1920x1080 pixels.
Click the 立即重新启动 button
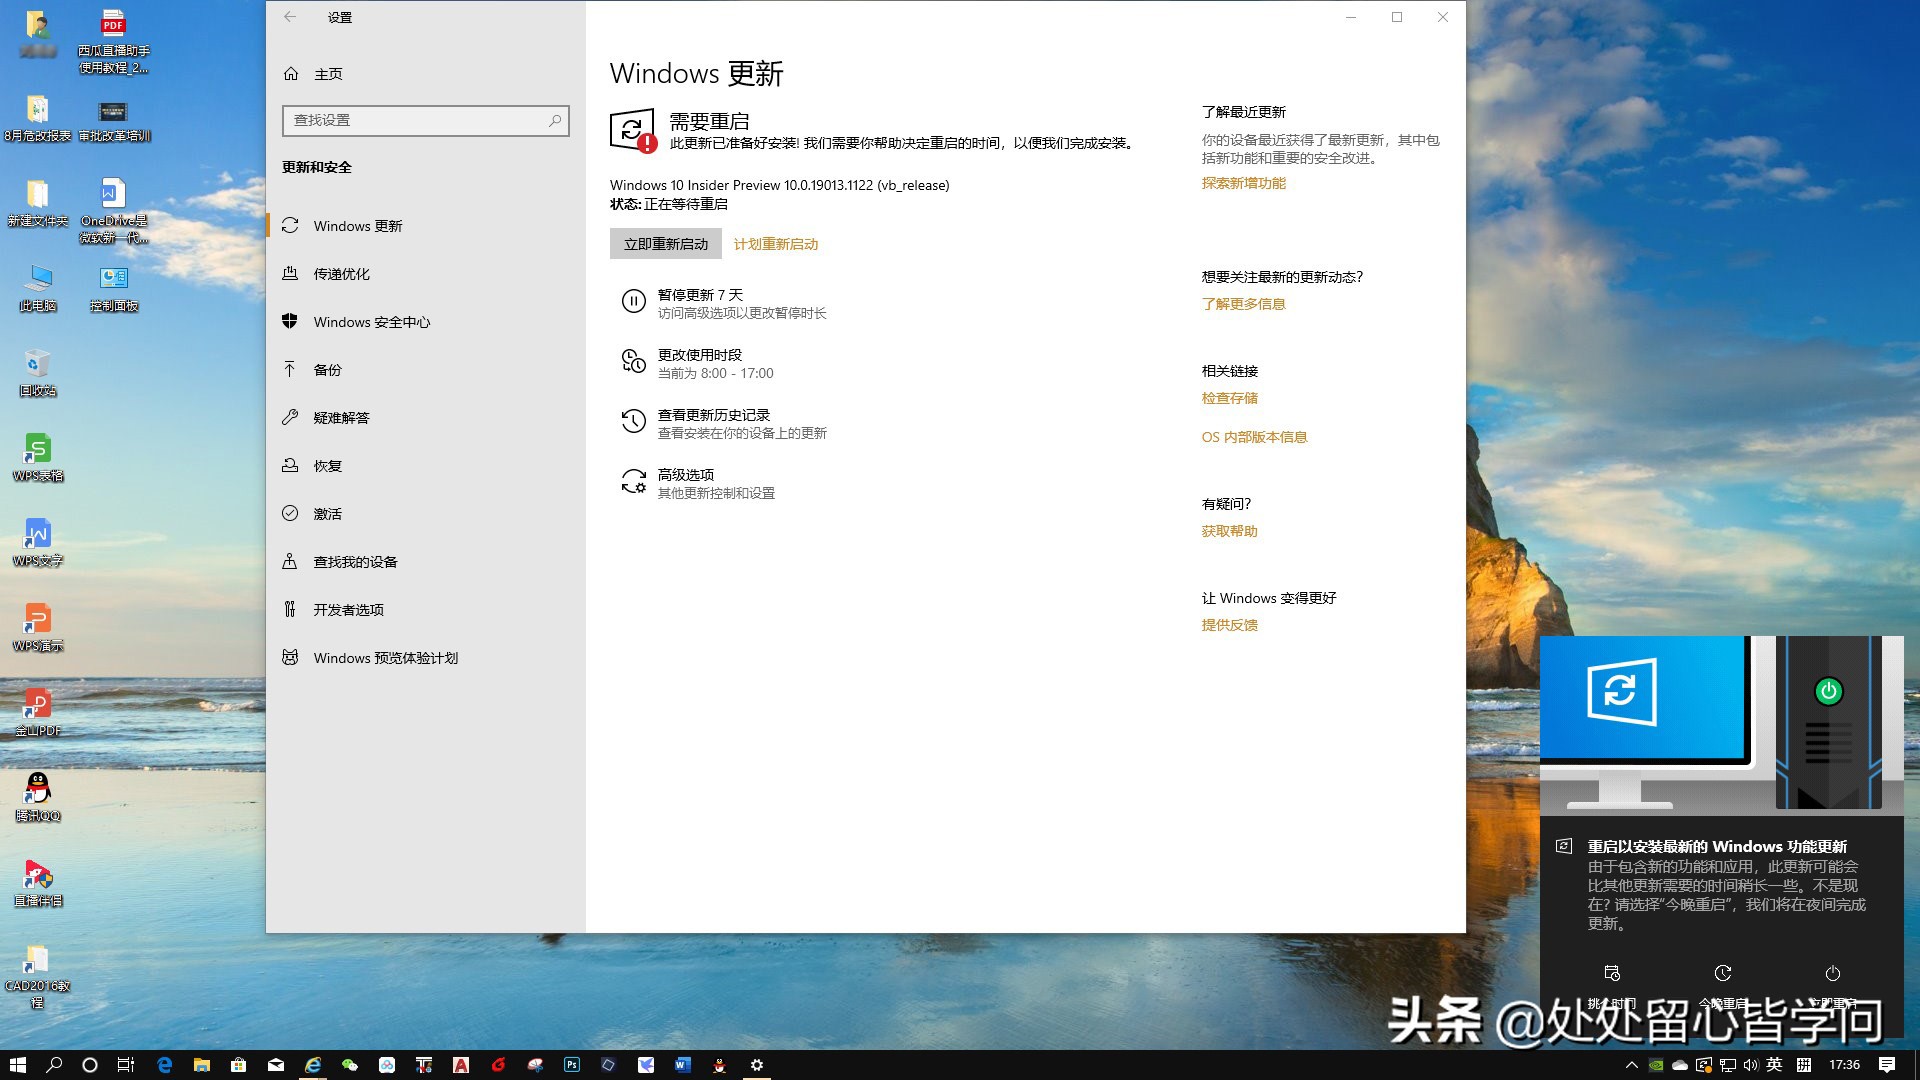(x=666, y=243)
